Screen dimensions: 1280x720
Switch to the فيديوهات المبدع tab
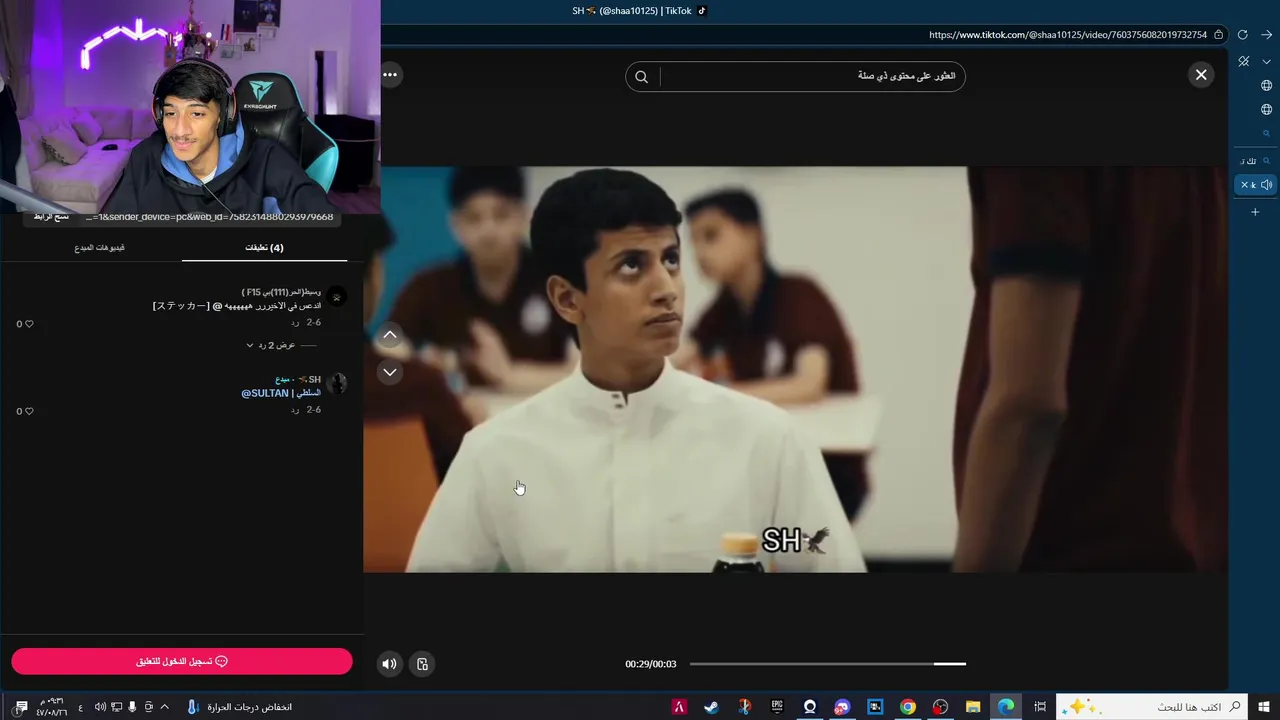[100, 247]
